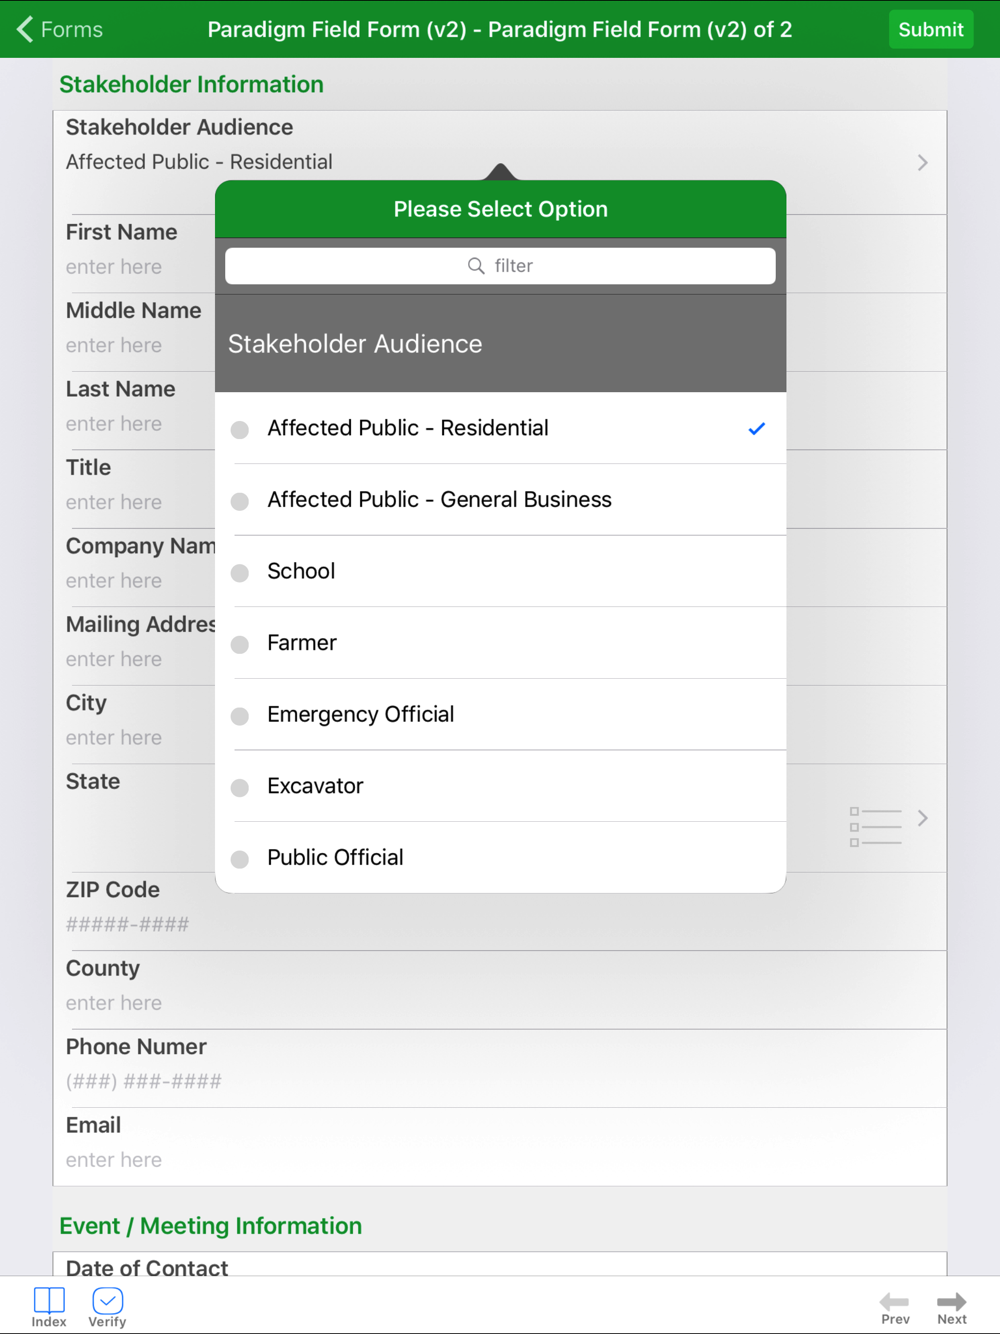This screenshot has width=1000, height=1334.
Task: Open the Date of Contact field
Action: pyautogui.click(x=500, y=1265)
